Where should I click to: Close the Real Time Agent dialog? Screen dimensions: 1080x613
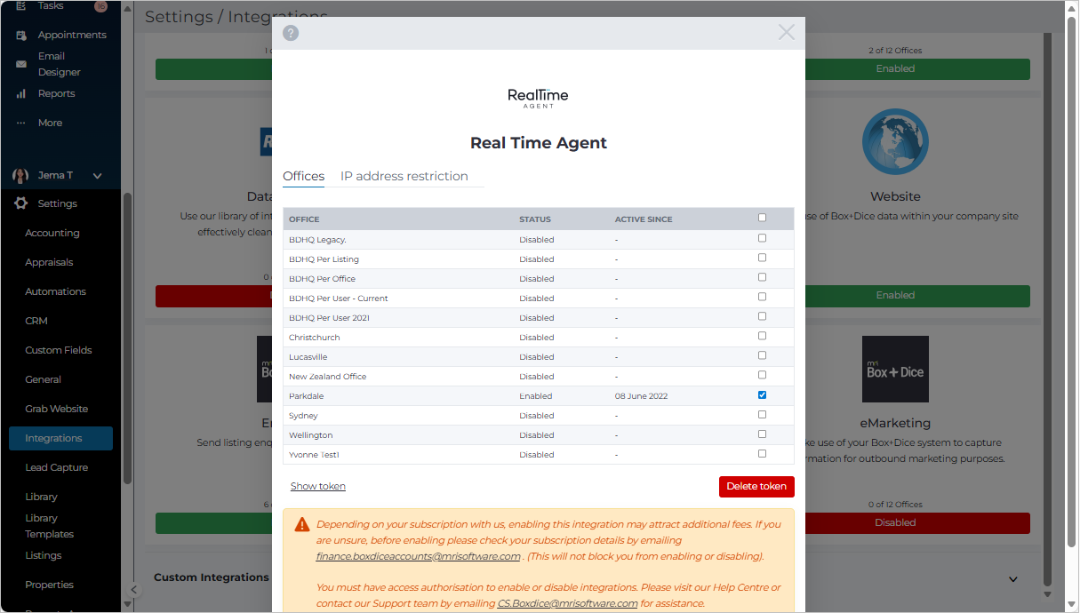click(786, 32)
